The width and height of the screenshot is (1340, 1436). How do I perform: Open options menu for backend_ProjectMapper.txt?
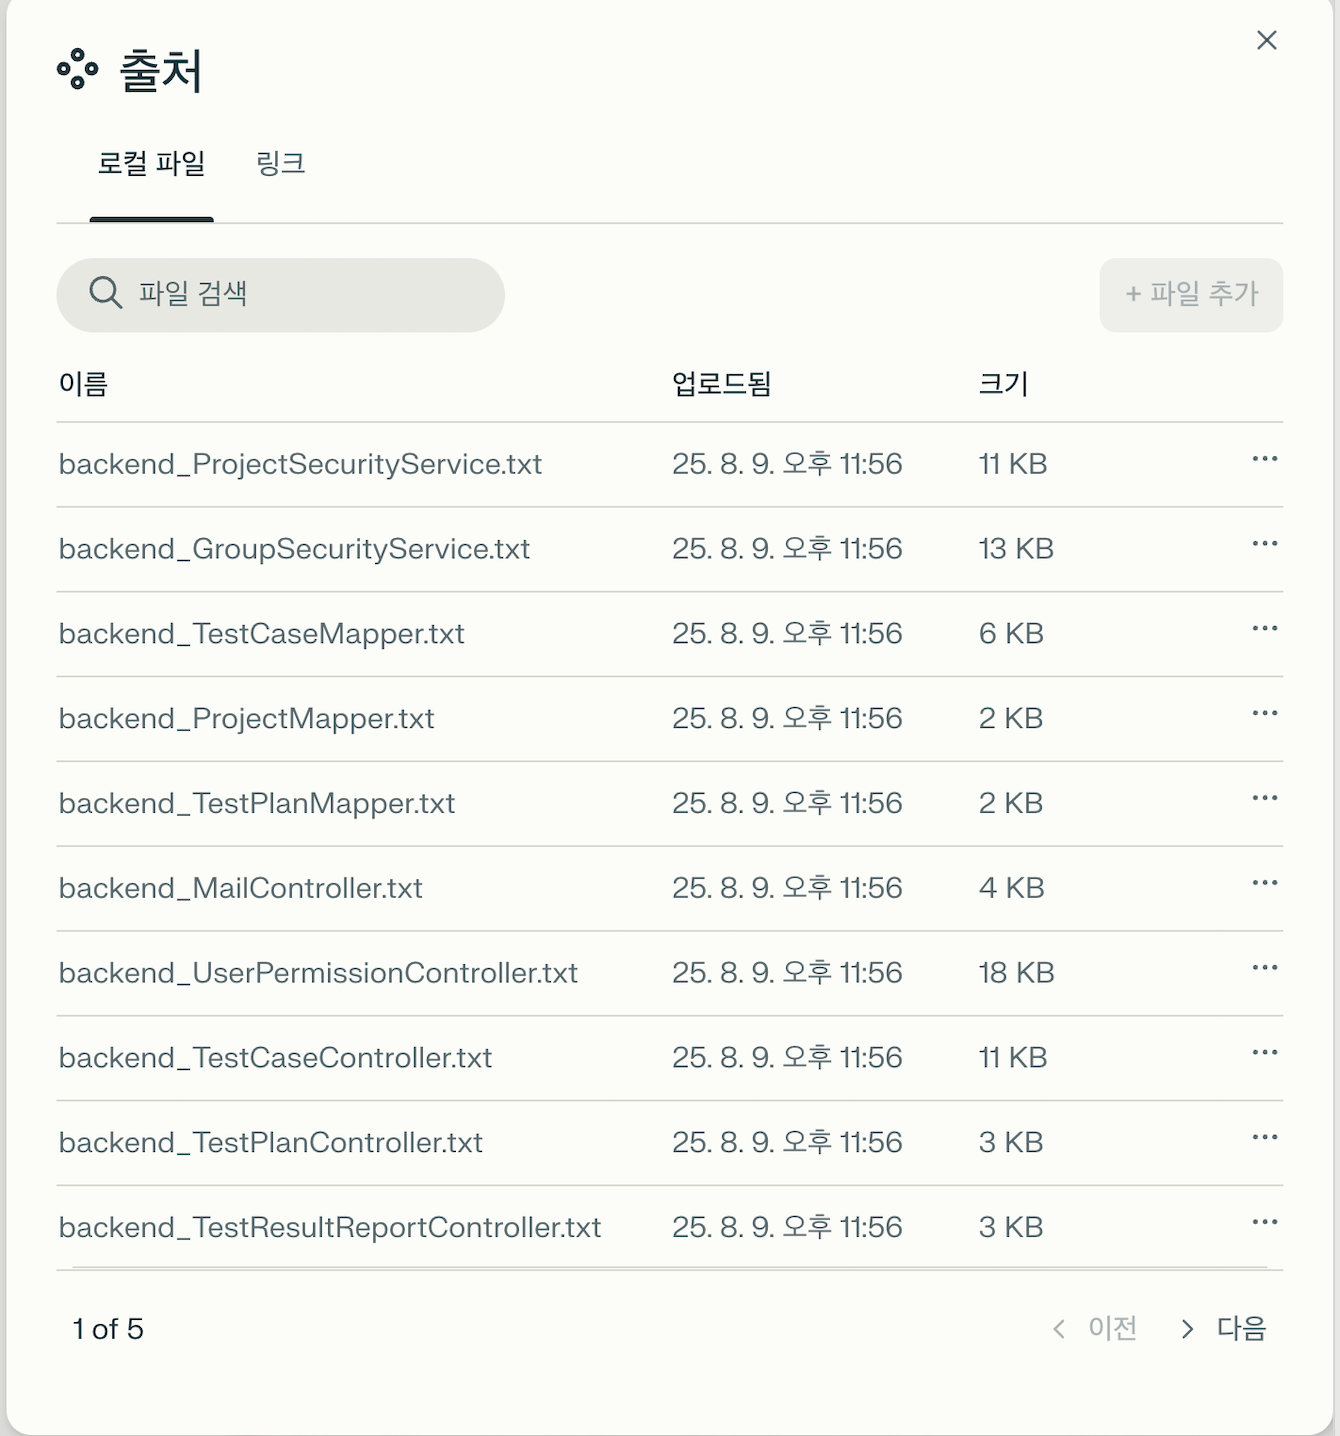coord(1265,713)
